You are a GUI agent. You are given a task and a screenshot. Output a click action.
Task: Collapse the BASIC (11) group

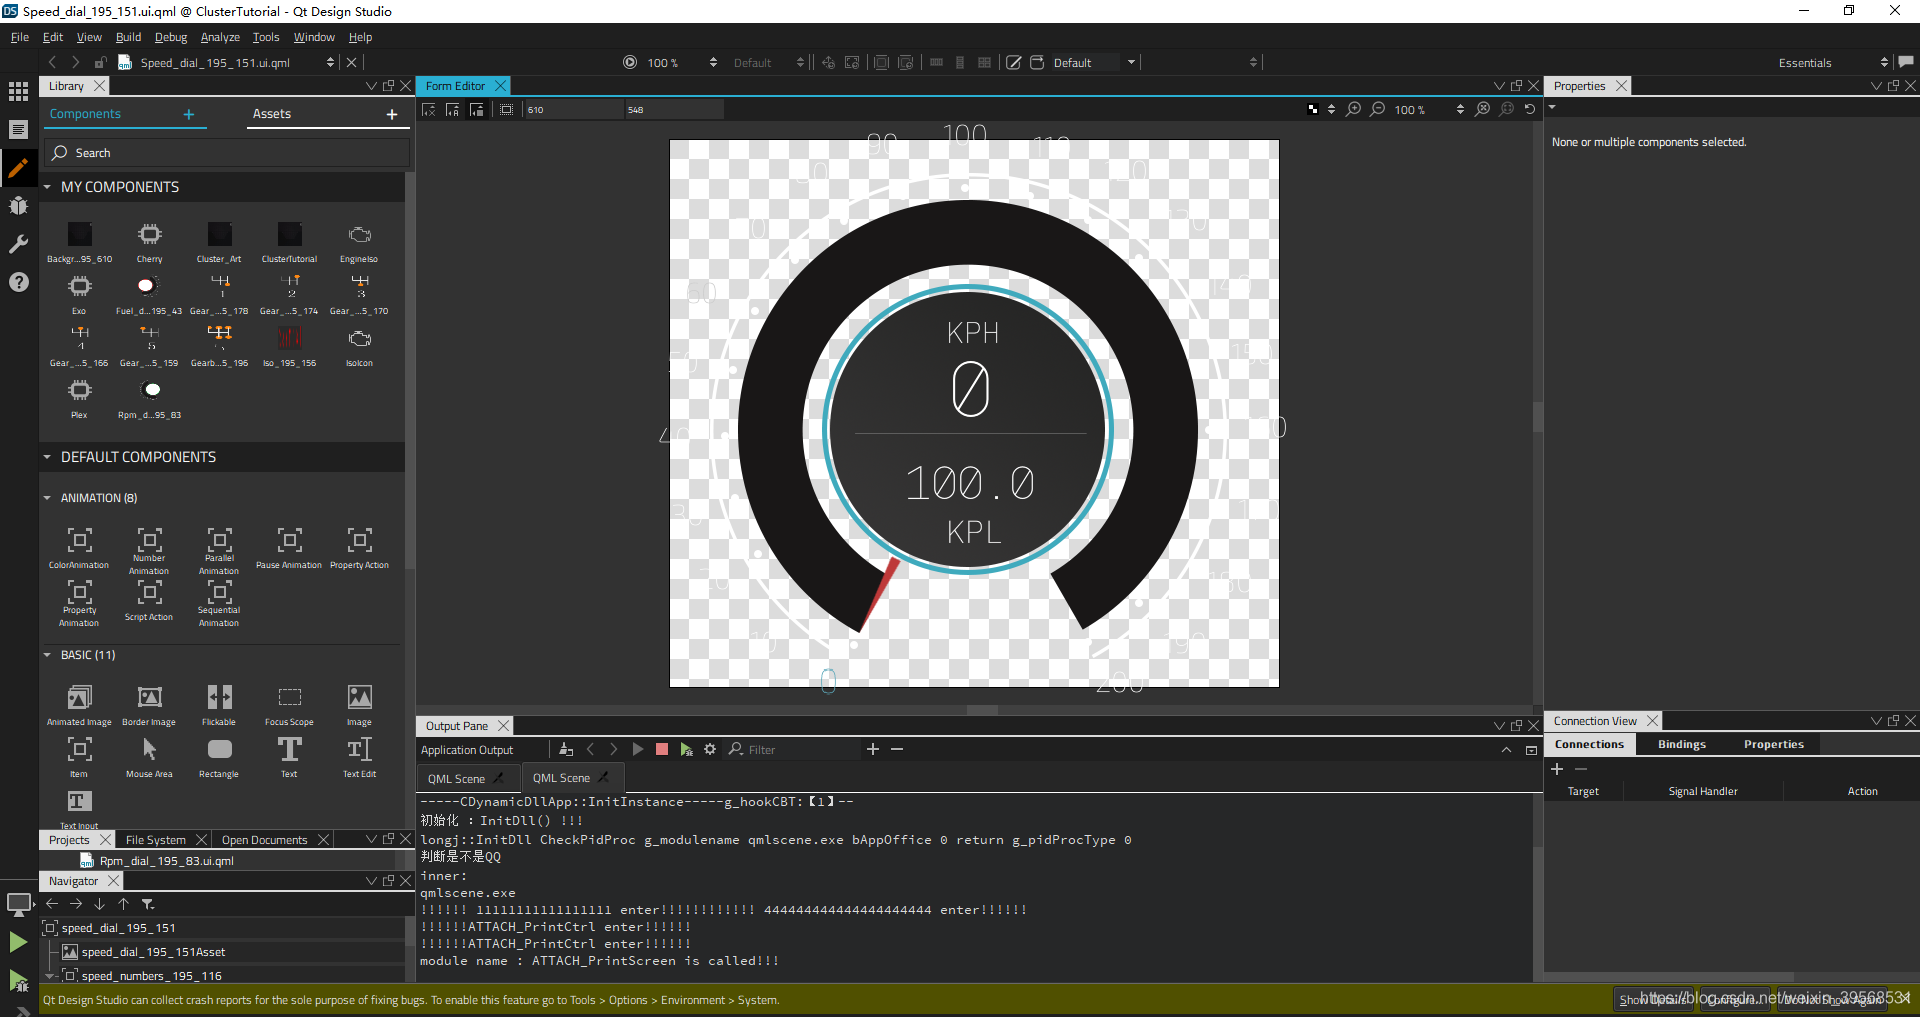click(x=47, y=655)
